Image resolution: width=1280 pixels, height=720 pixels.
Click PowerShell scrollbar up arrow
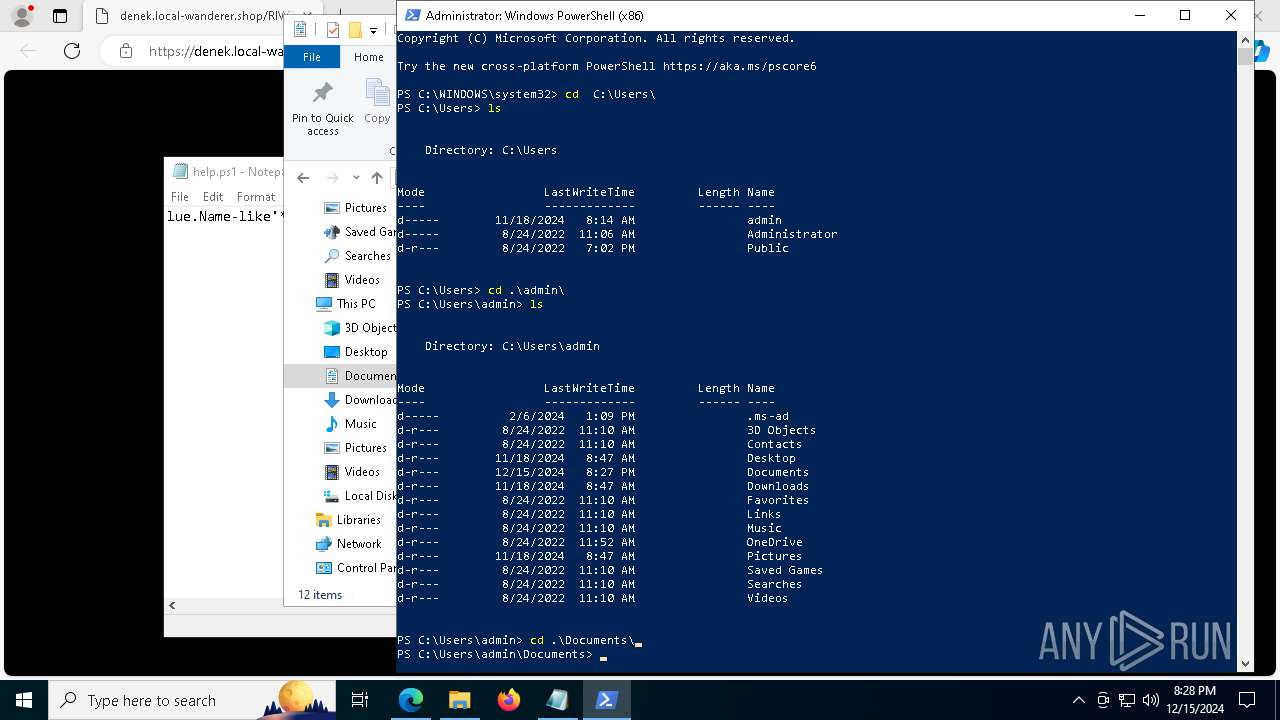click(x=1245, y=40)
